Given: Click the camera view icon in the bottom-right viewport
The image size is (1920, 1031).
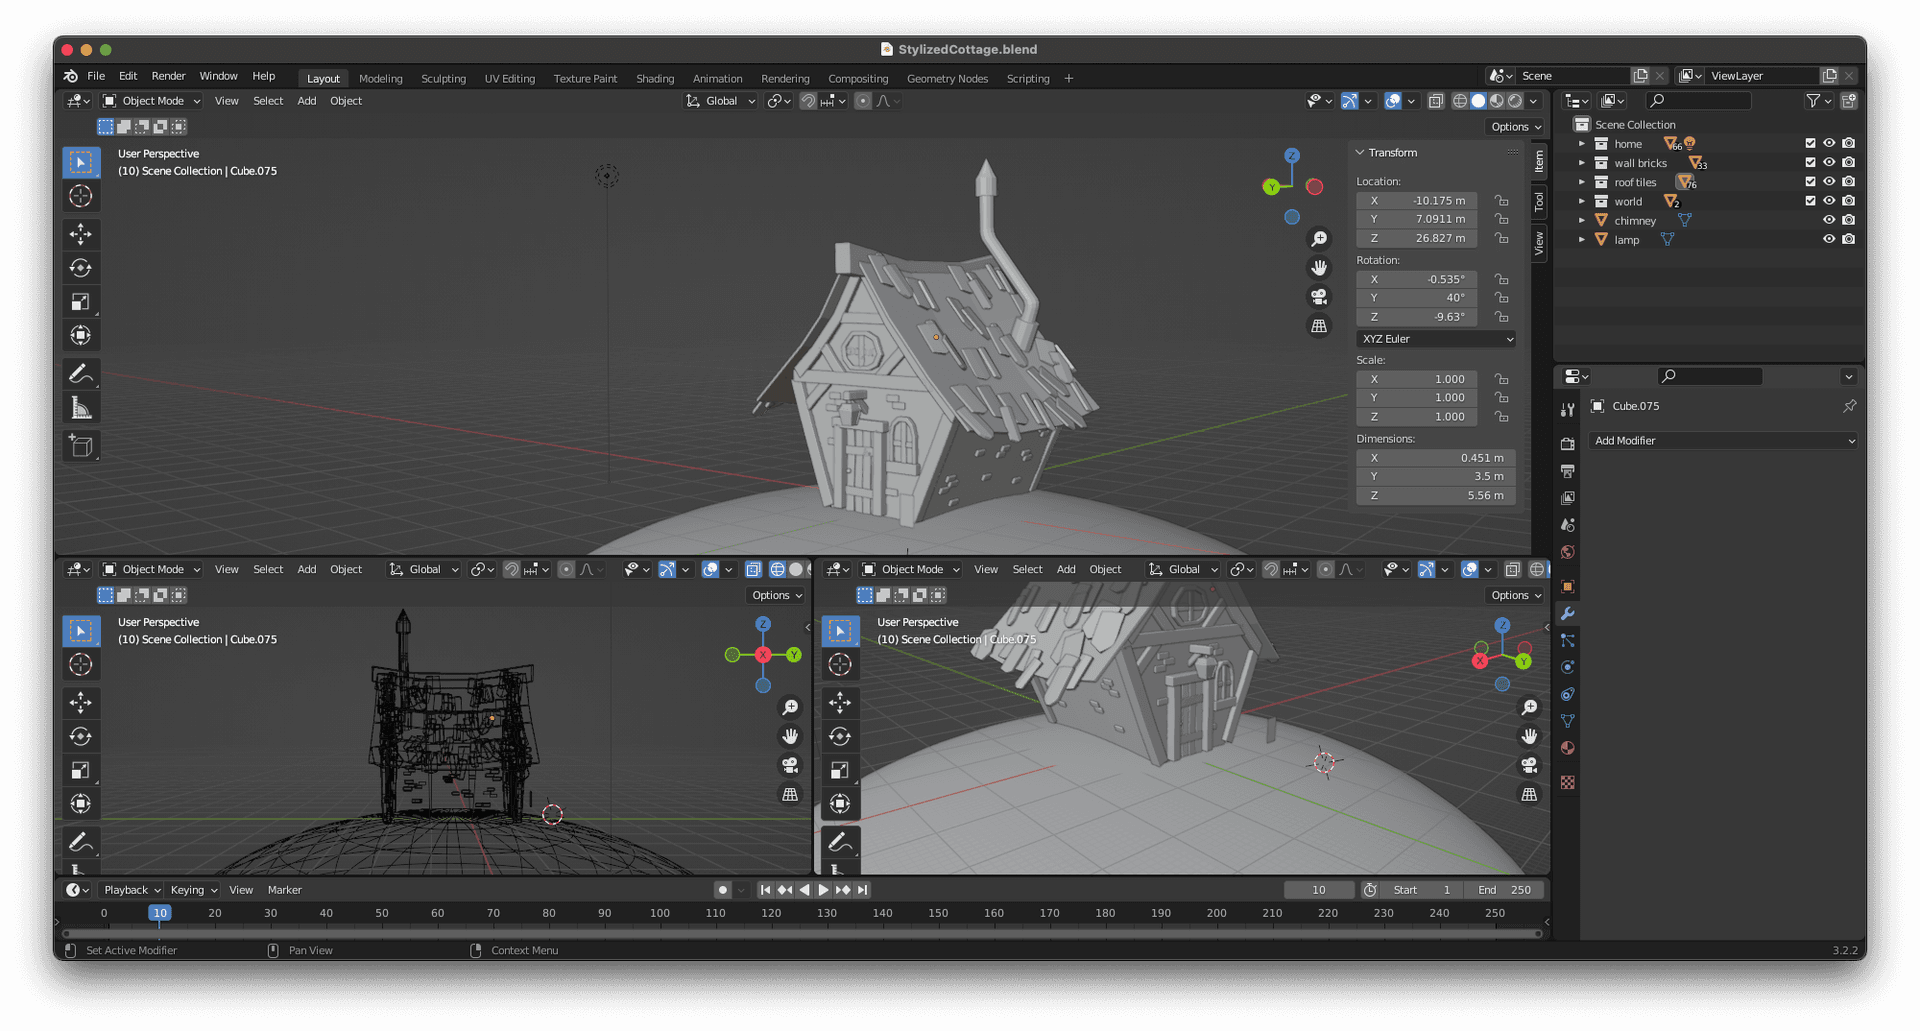Looking at the screenshot, I should point(1529,766).
